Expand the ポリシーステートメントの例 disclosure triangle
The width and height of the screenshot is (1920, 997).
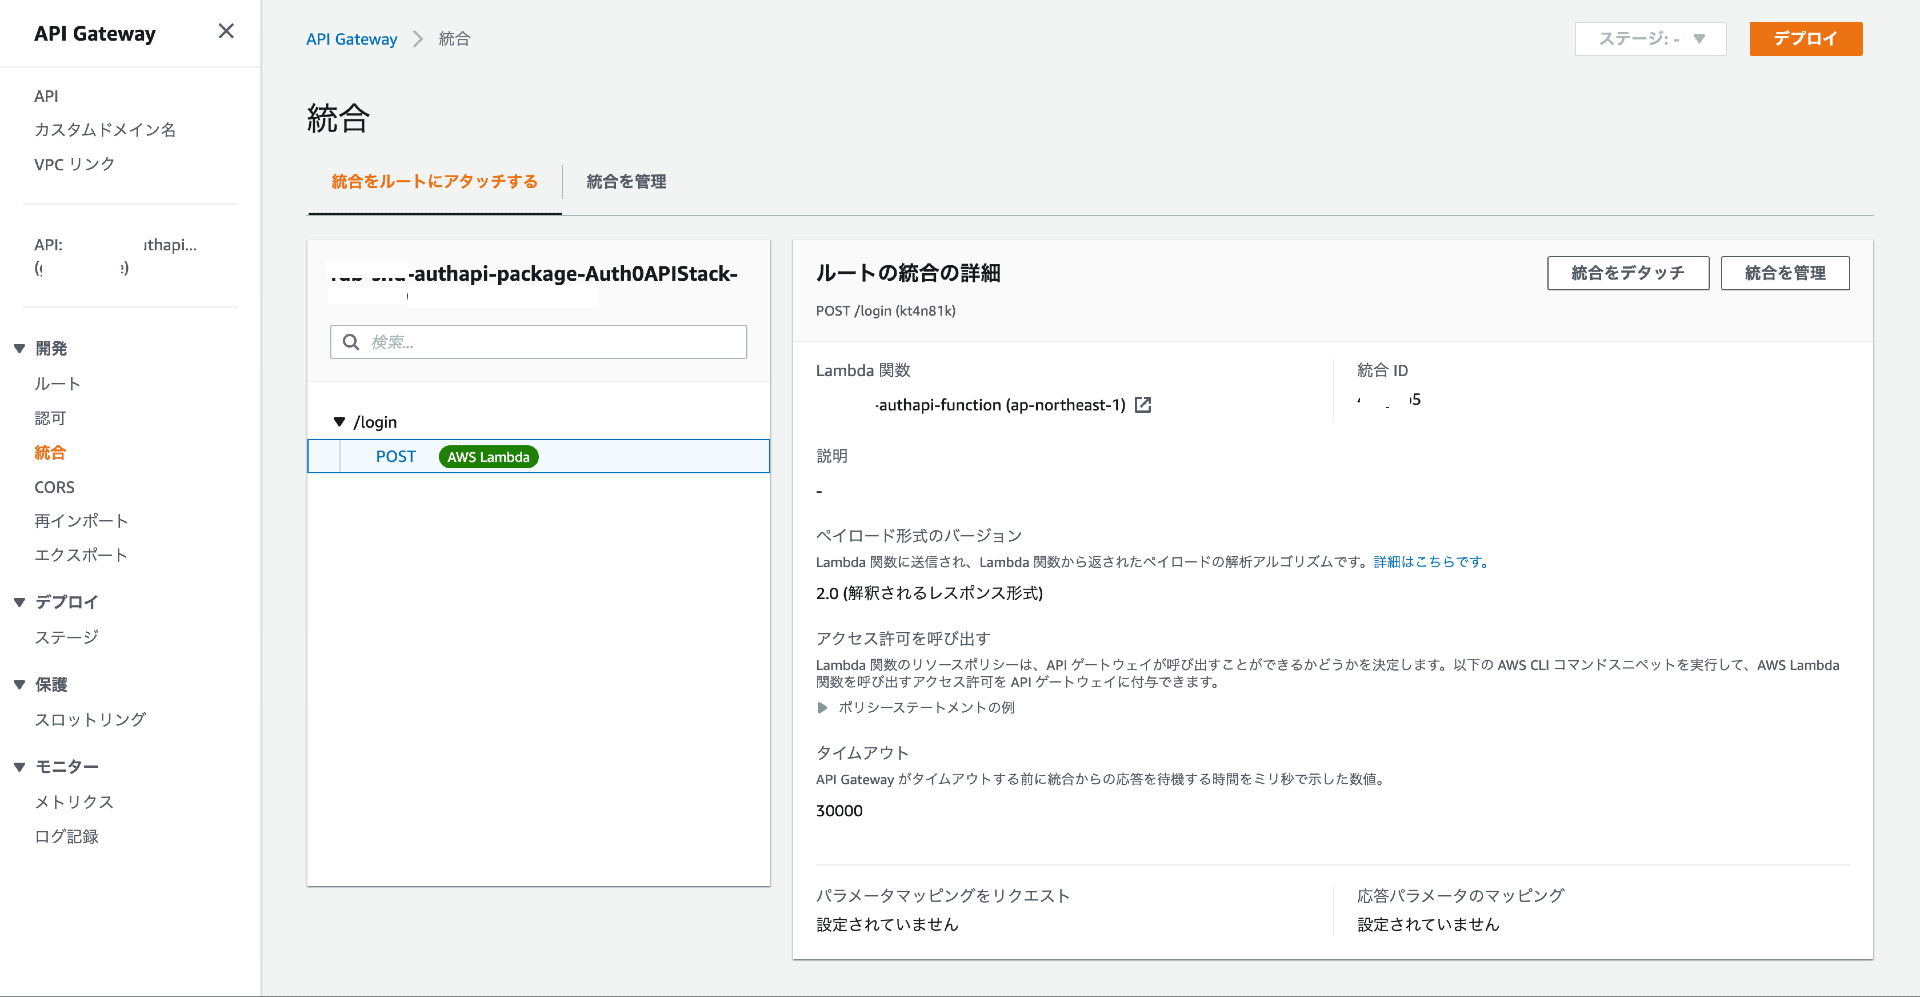822,708
